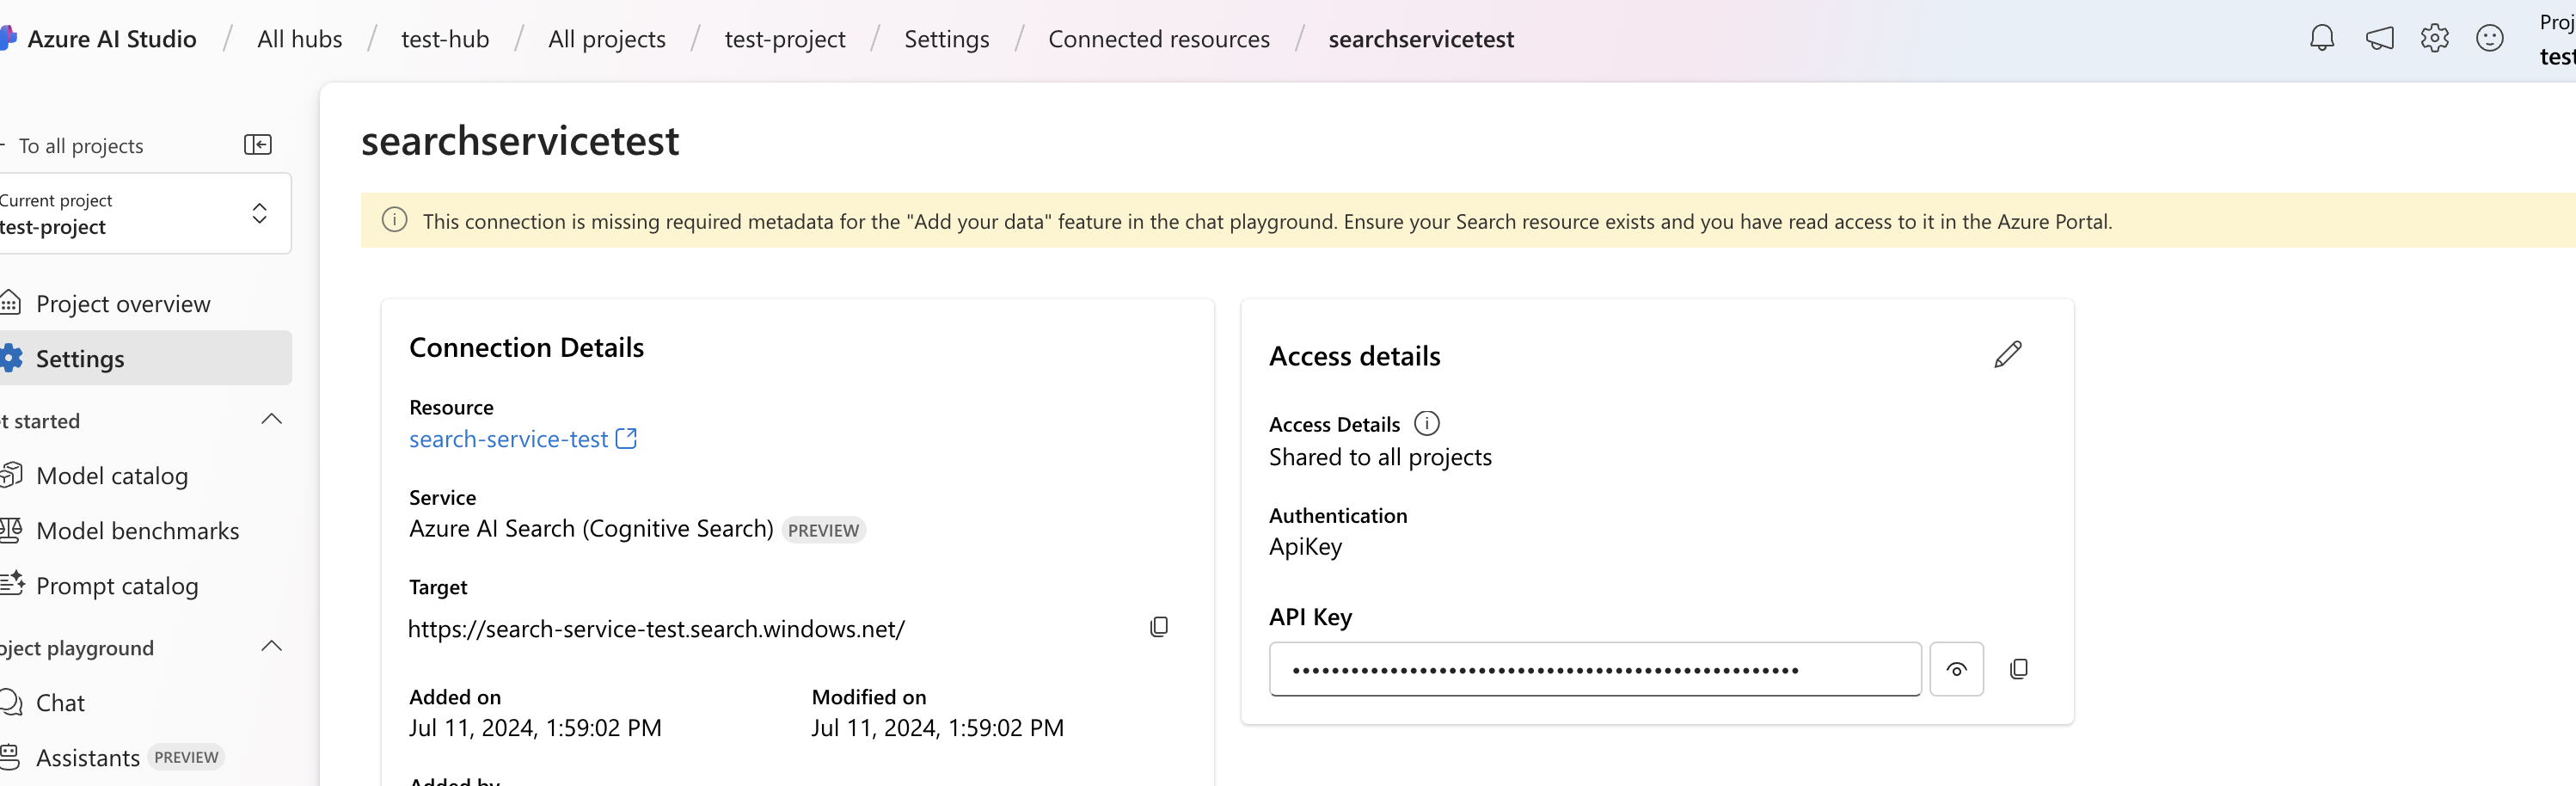The height and width of the screenshot is (786, 2576).
Task: Open the notifications bell icon
Action: (2321, 38)
